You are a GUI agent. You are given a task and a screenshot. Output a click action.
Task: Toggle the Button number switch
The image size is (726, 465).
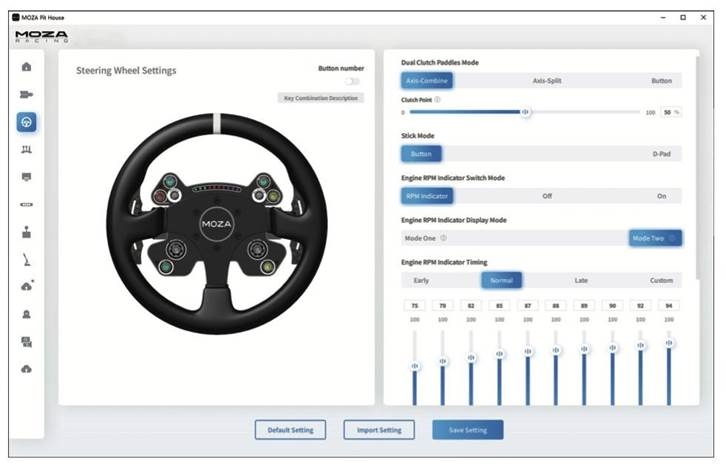(x=352, y=82)
